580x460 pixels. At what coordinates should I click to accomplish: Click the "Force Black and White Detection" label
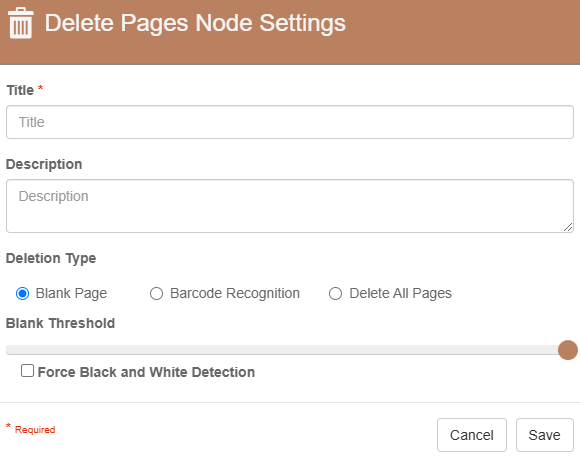click(x=146, y=372)
